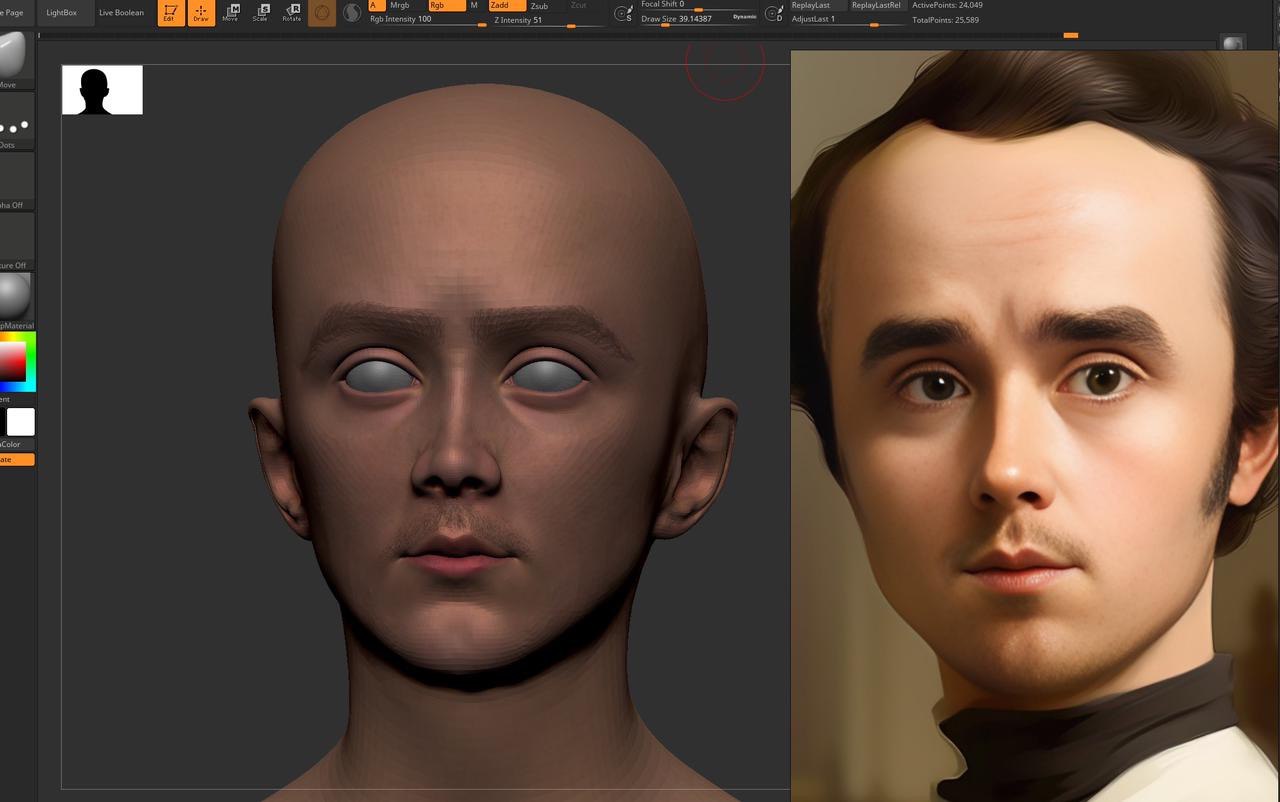1280x802 pixels.
Task: Open the current material selector
Action: pos(15,295)
